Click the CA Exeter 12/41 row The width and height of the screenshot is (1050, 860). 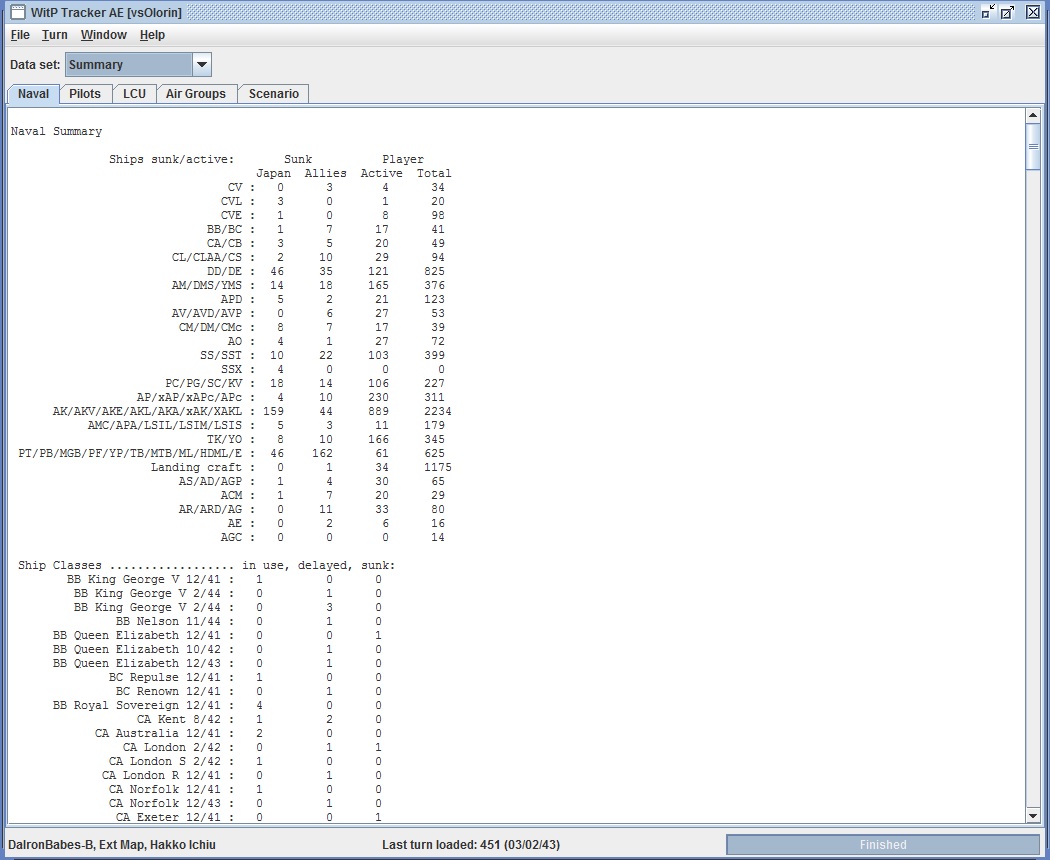[248, 817]
